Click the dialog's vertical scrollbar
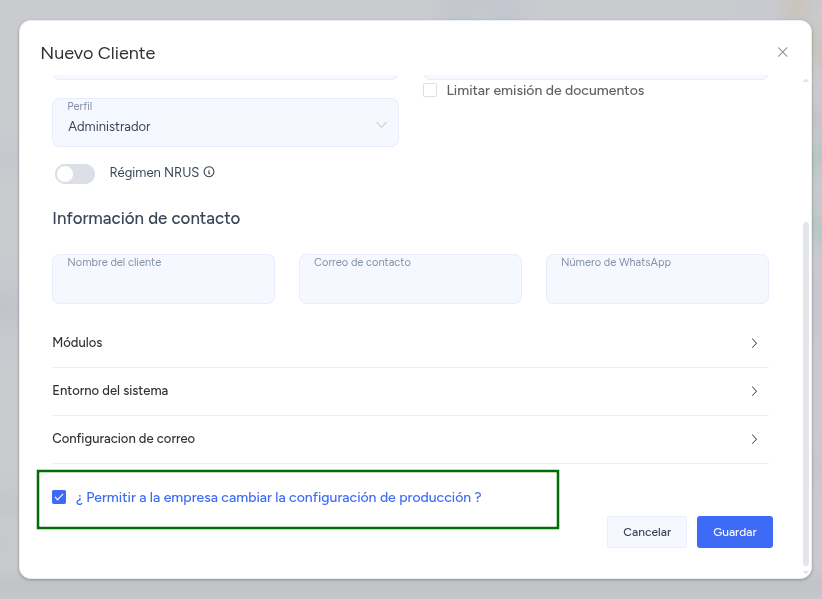 tap(806, 393)
